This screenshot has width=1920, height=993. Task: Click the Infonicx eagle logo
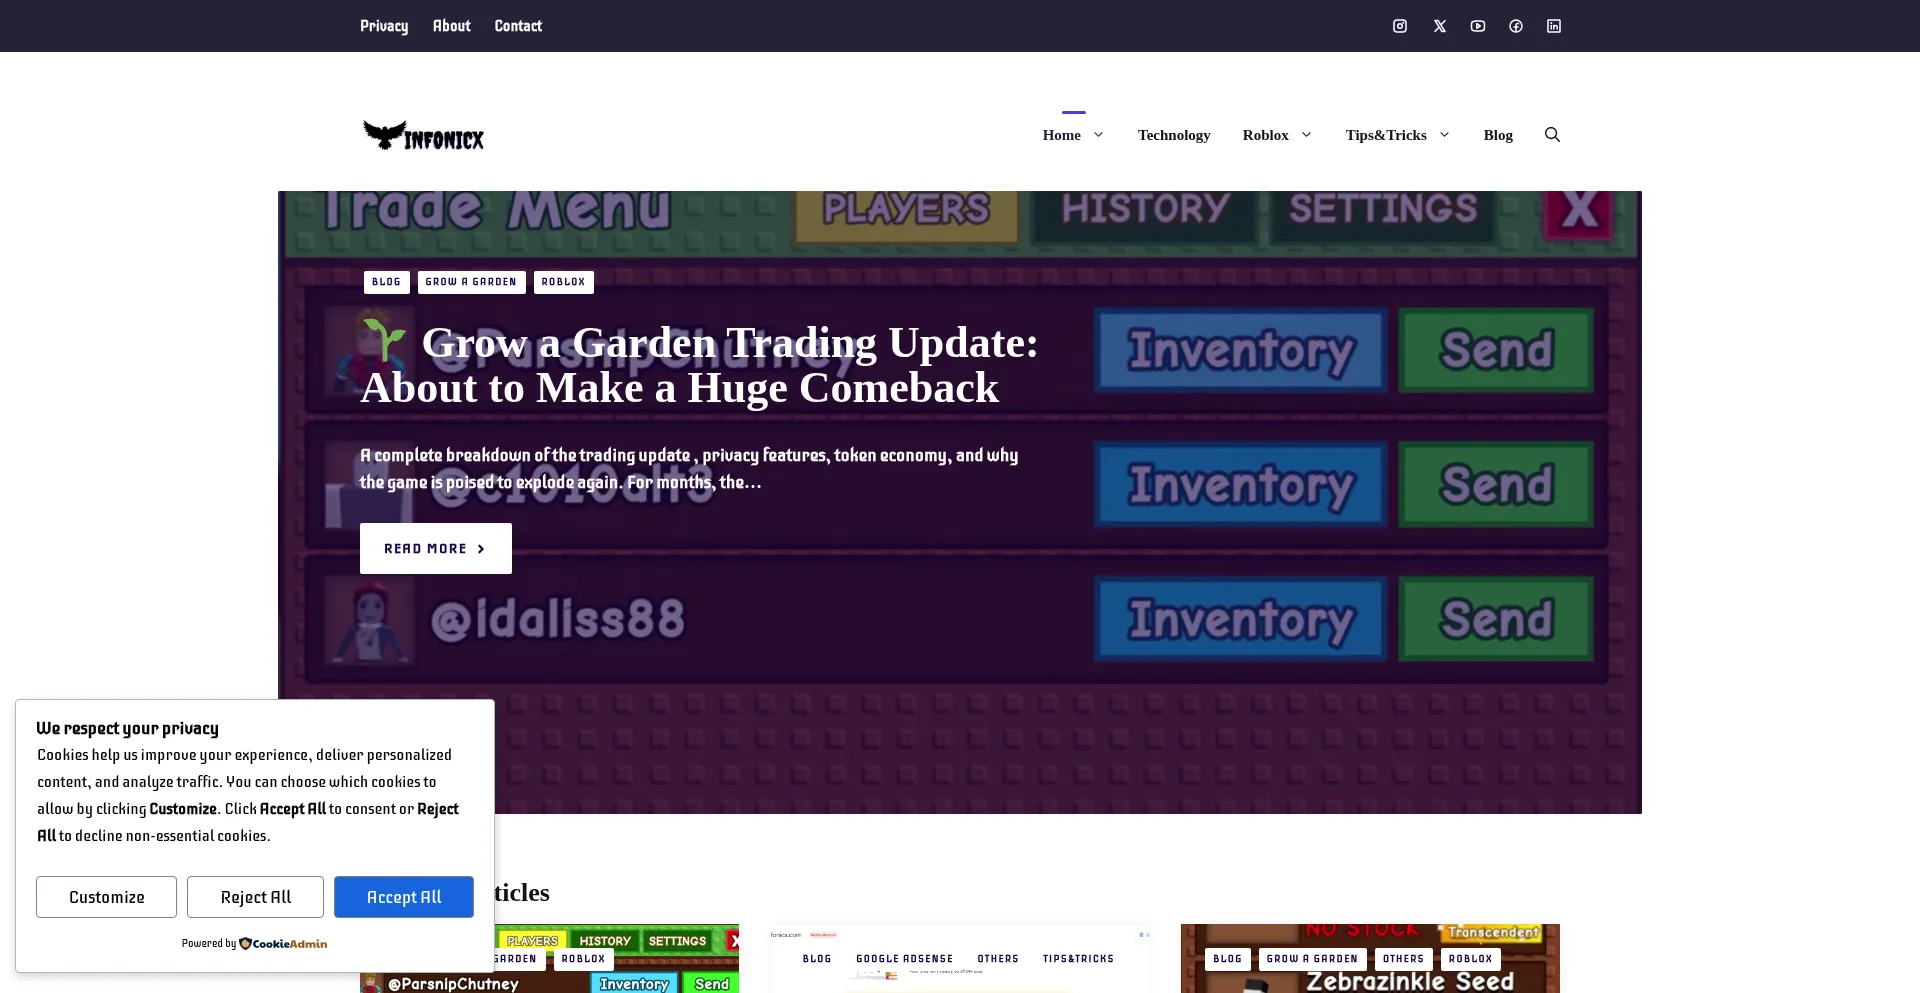(423, 135)
